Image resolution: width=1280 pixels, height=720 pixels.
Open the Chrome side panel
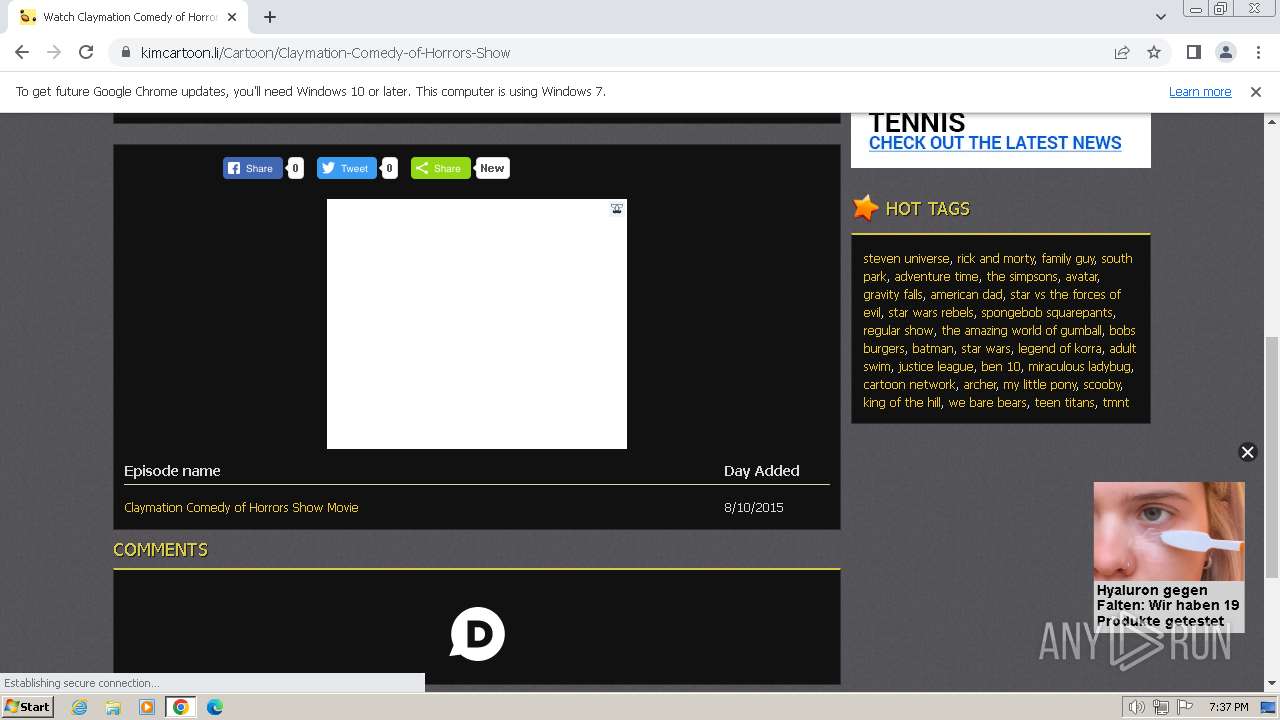click(x=1193, y=52)
